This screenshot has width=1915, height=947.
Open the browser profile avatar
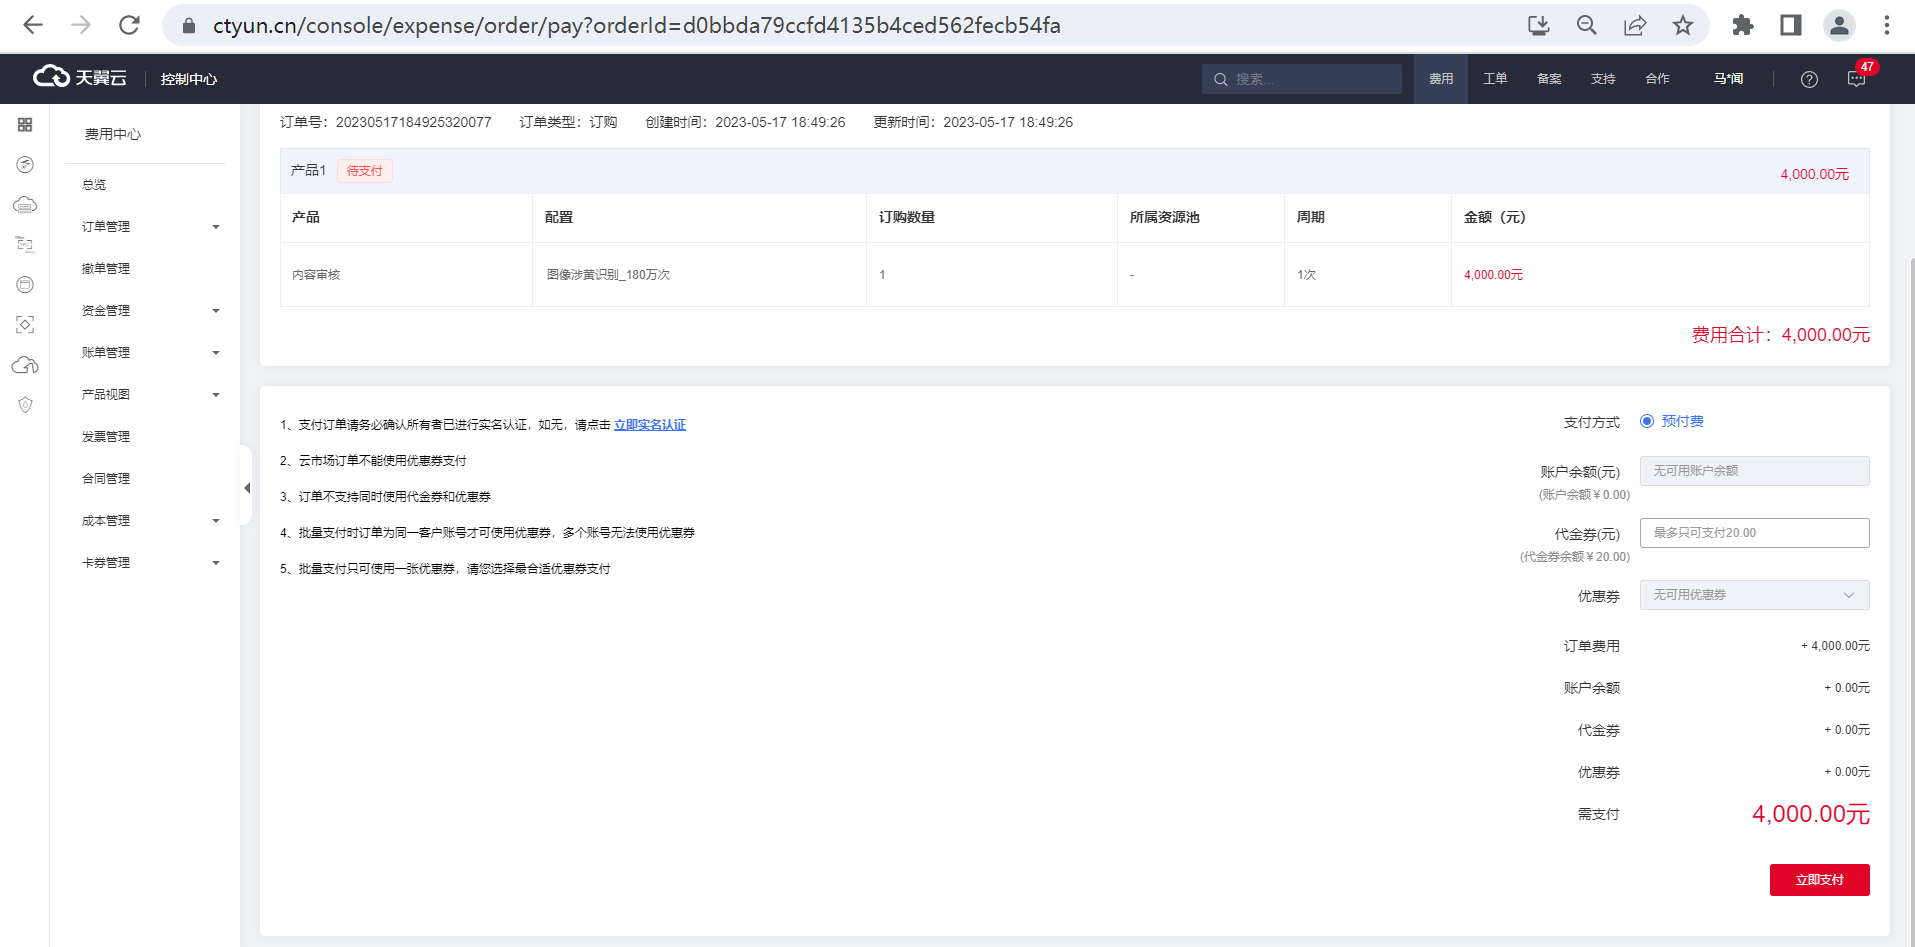pos(1839,25)
